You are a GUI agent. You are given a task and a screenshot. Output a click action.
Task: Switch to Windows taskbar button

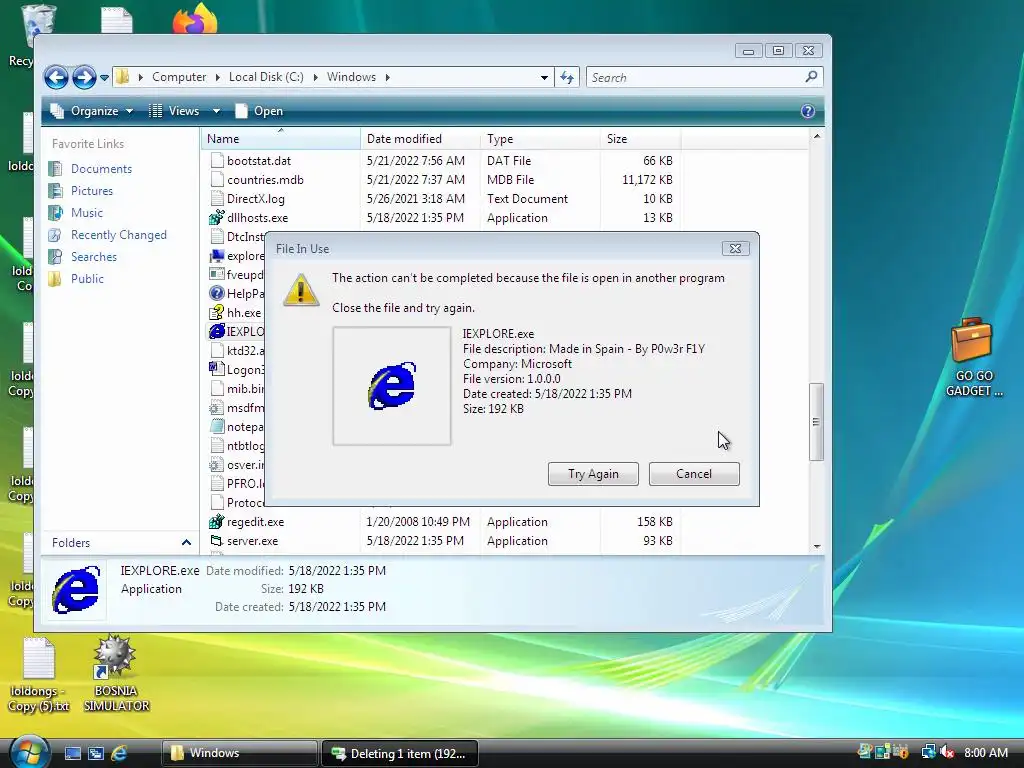239,753
